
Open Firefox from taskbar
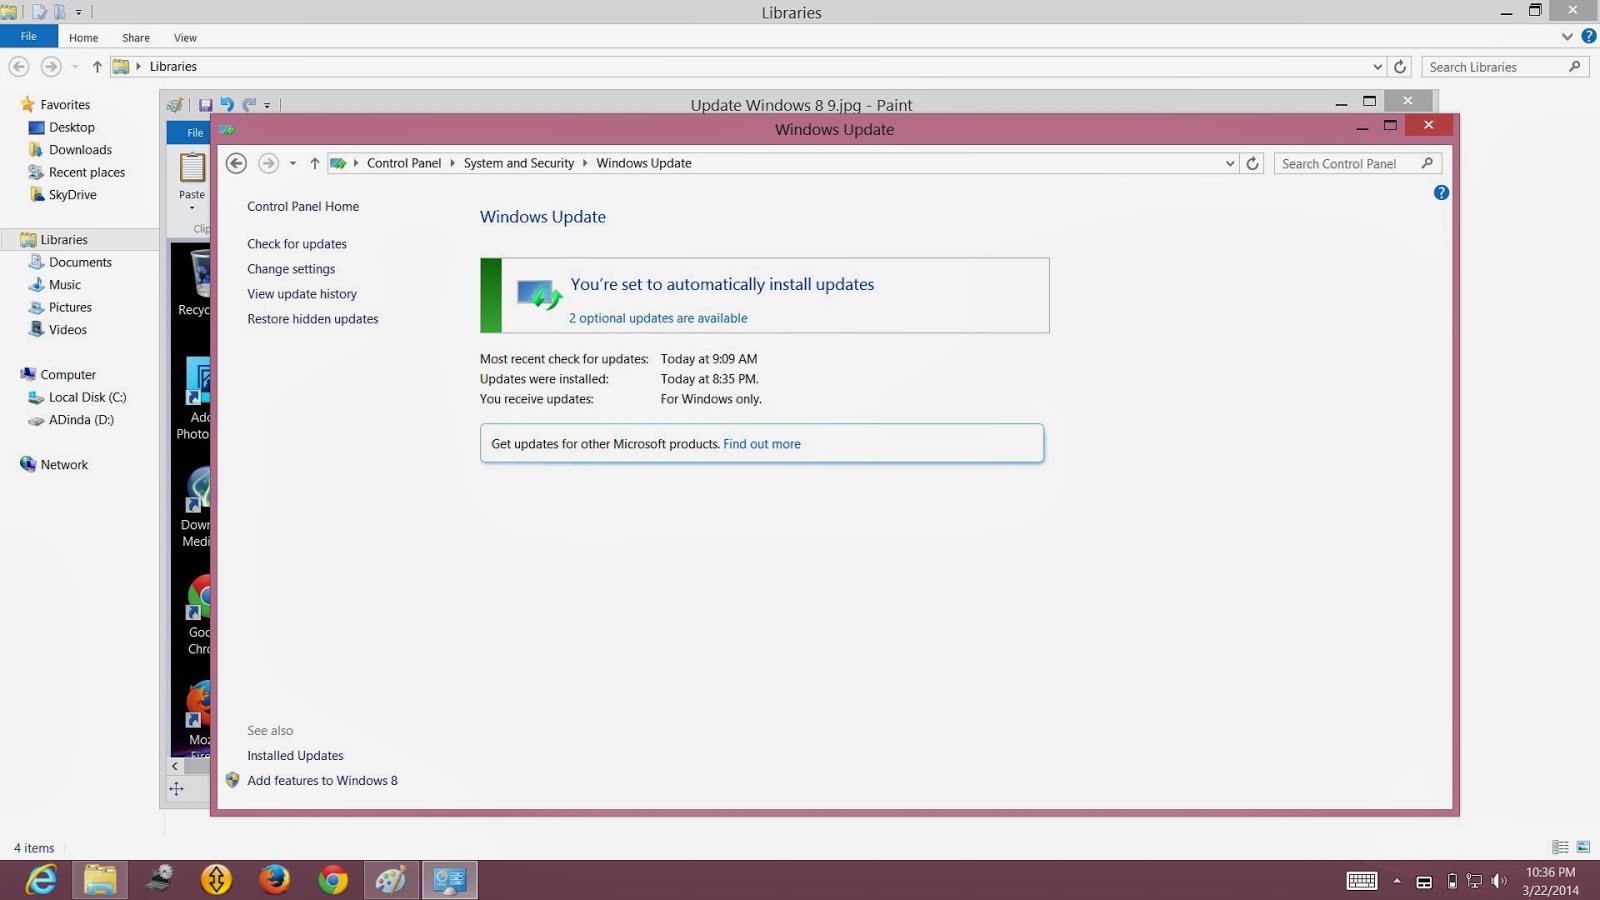tap(274, 880)
